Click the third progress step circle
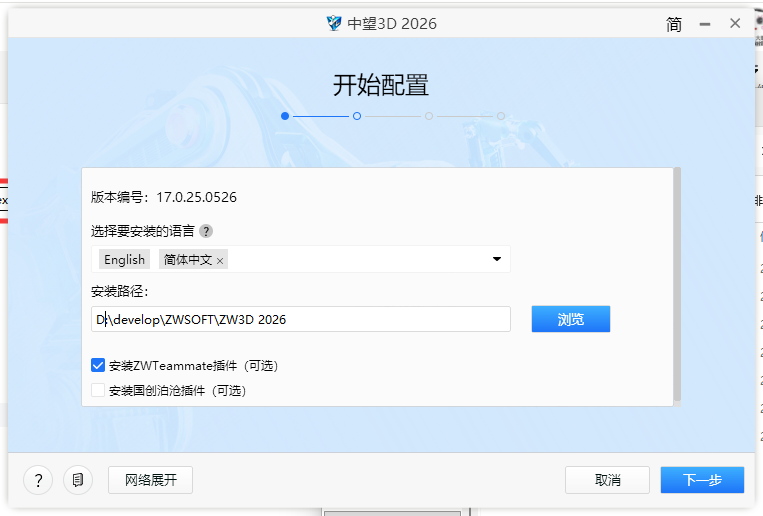 (x=429, y=116)
